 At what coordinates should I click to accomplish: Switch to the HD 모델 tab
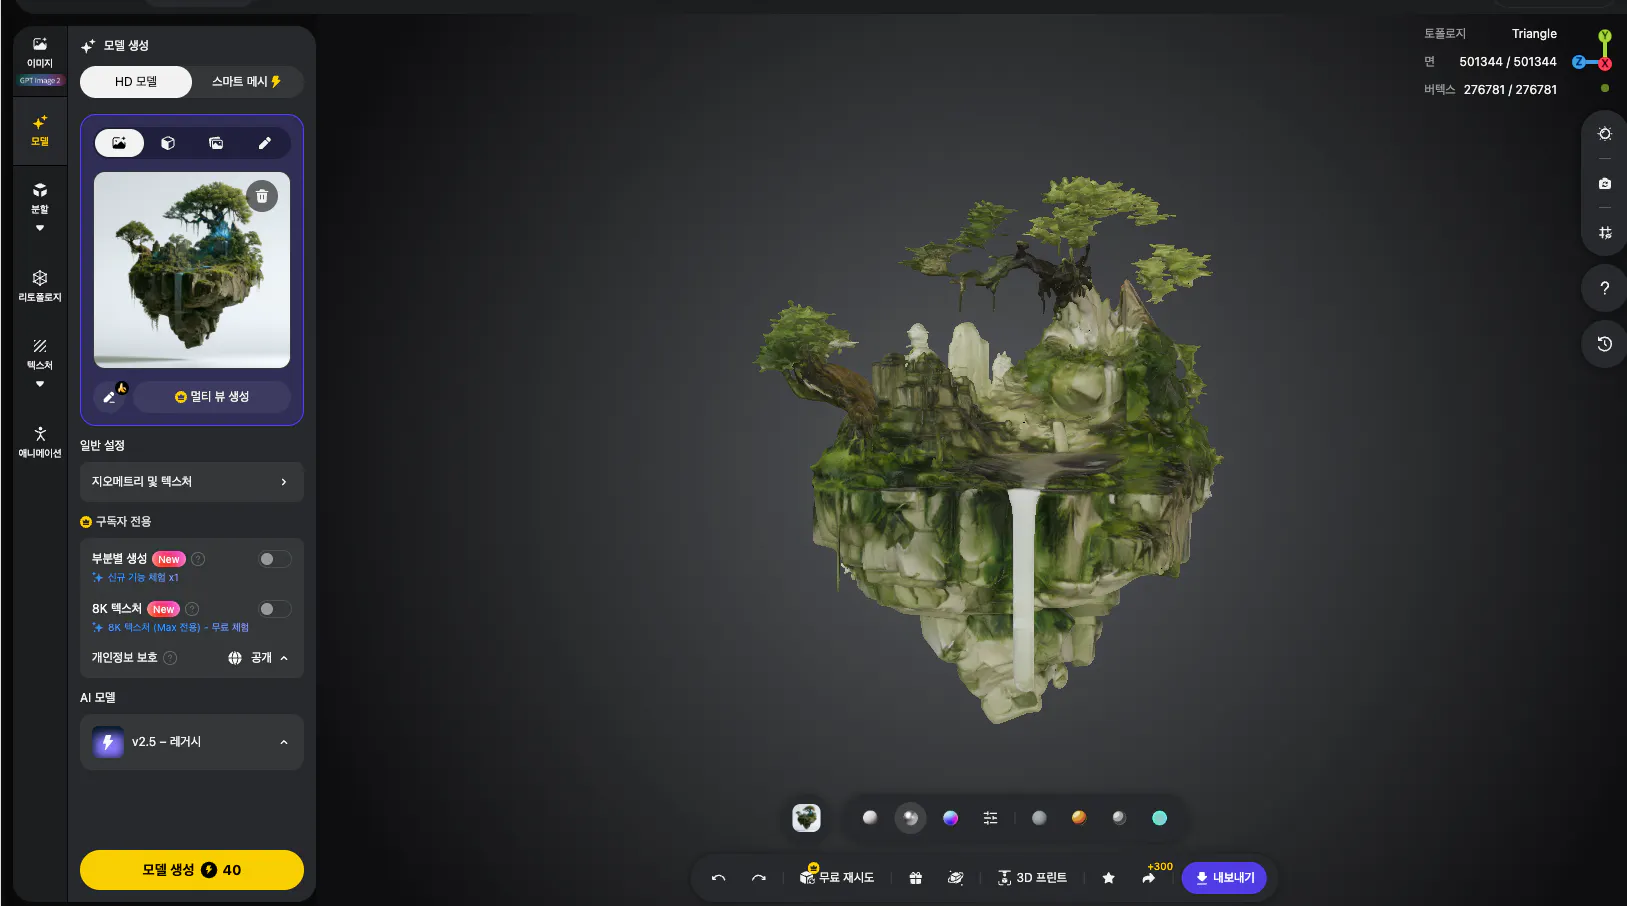pyautogui.click(x=136, y=82)
